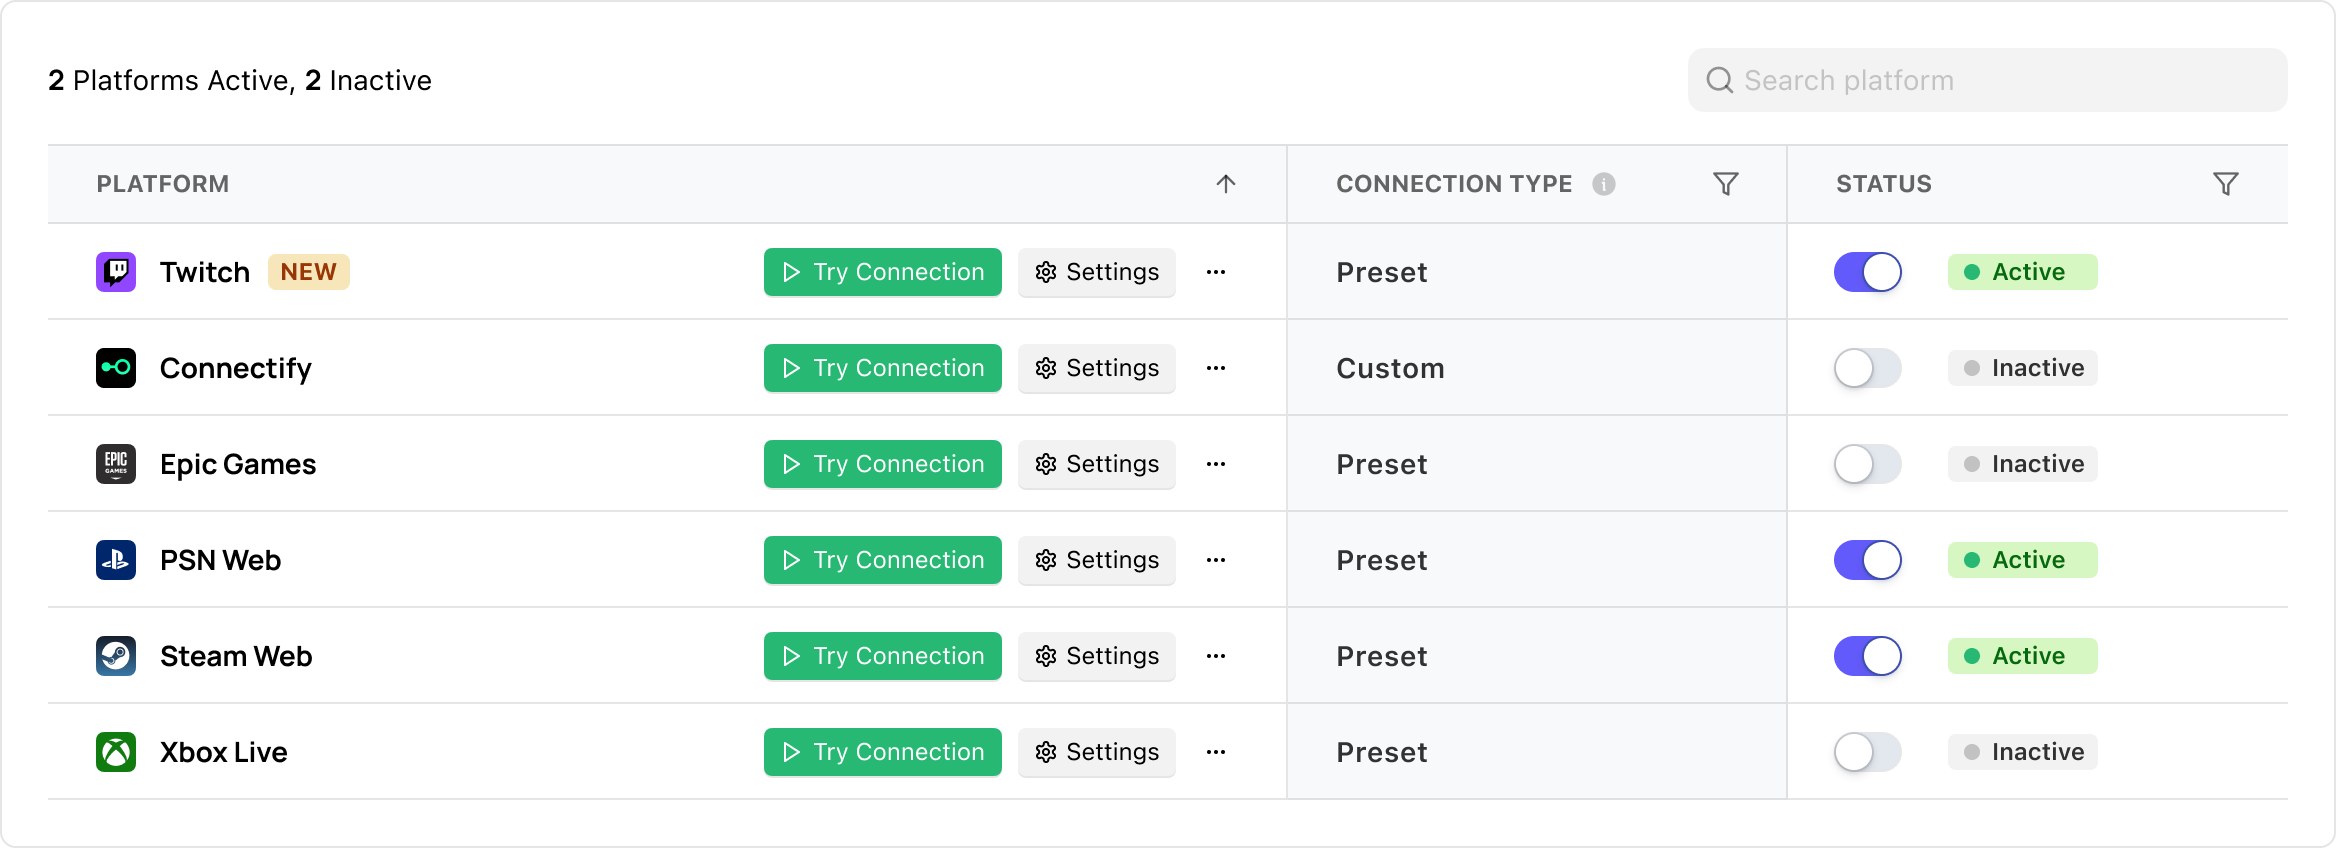Open the Status column filter
Screen dimensions: 2336x848
(x=2226, y=184)
